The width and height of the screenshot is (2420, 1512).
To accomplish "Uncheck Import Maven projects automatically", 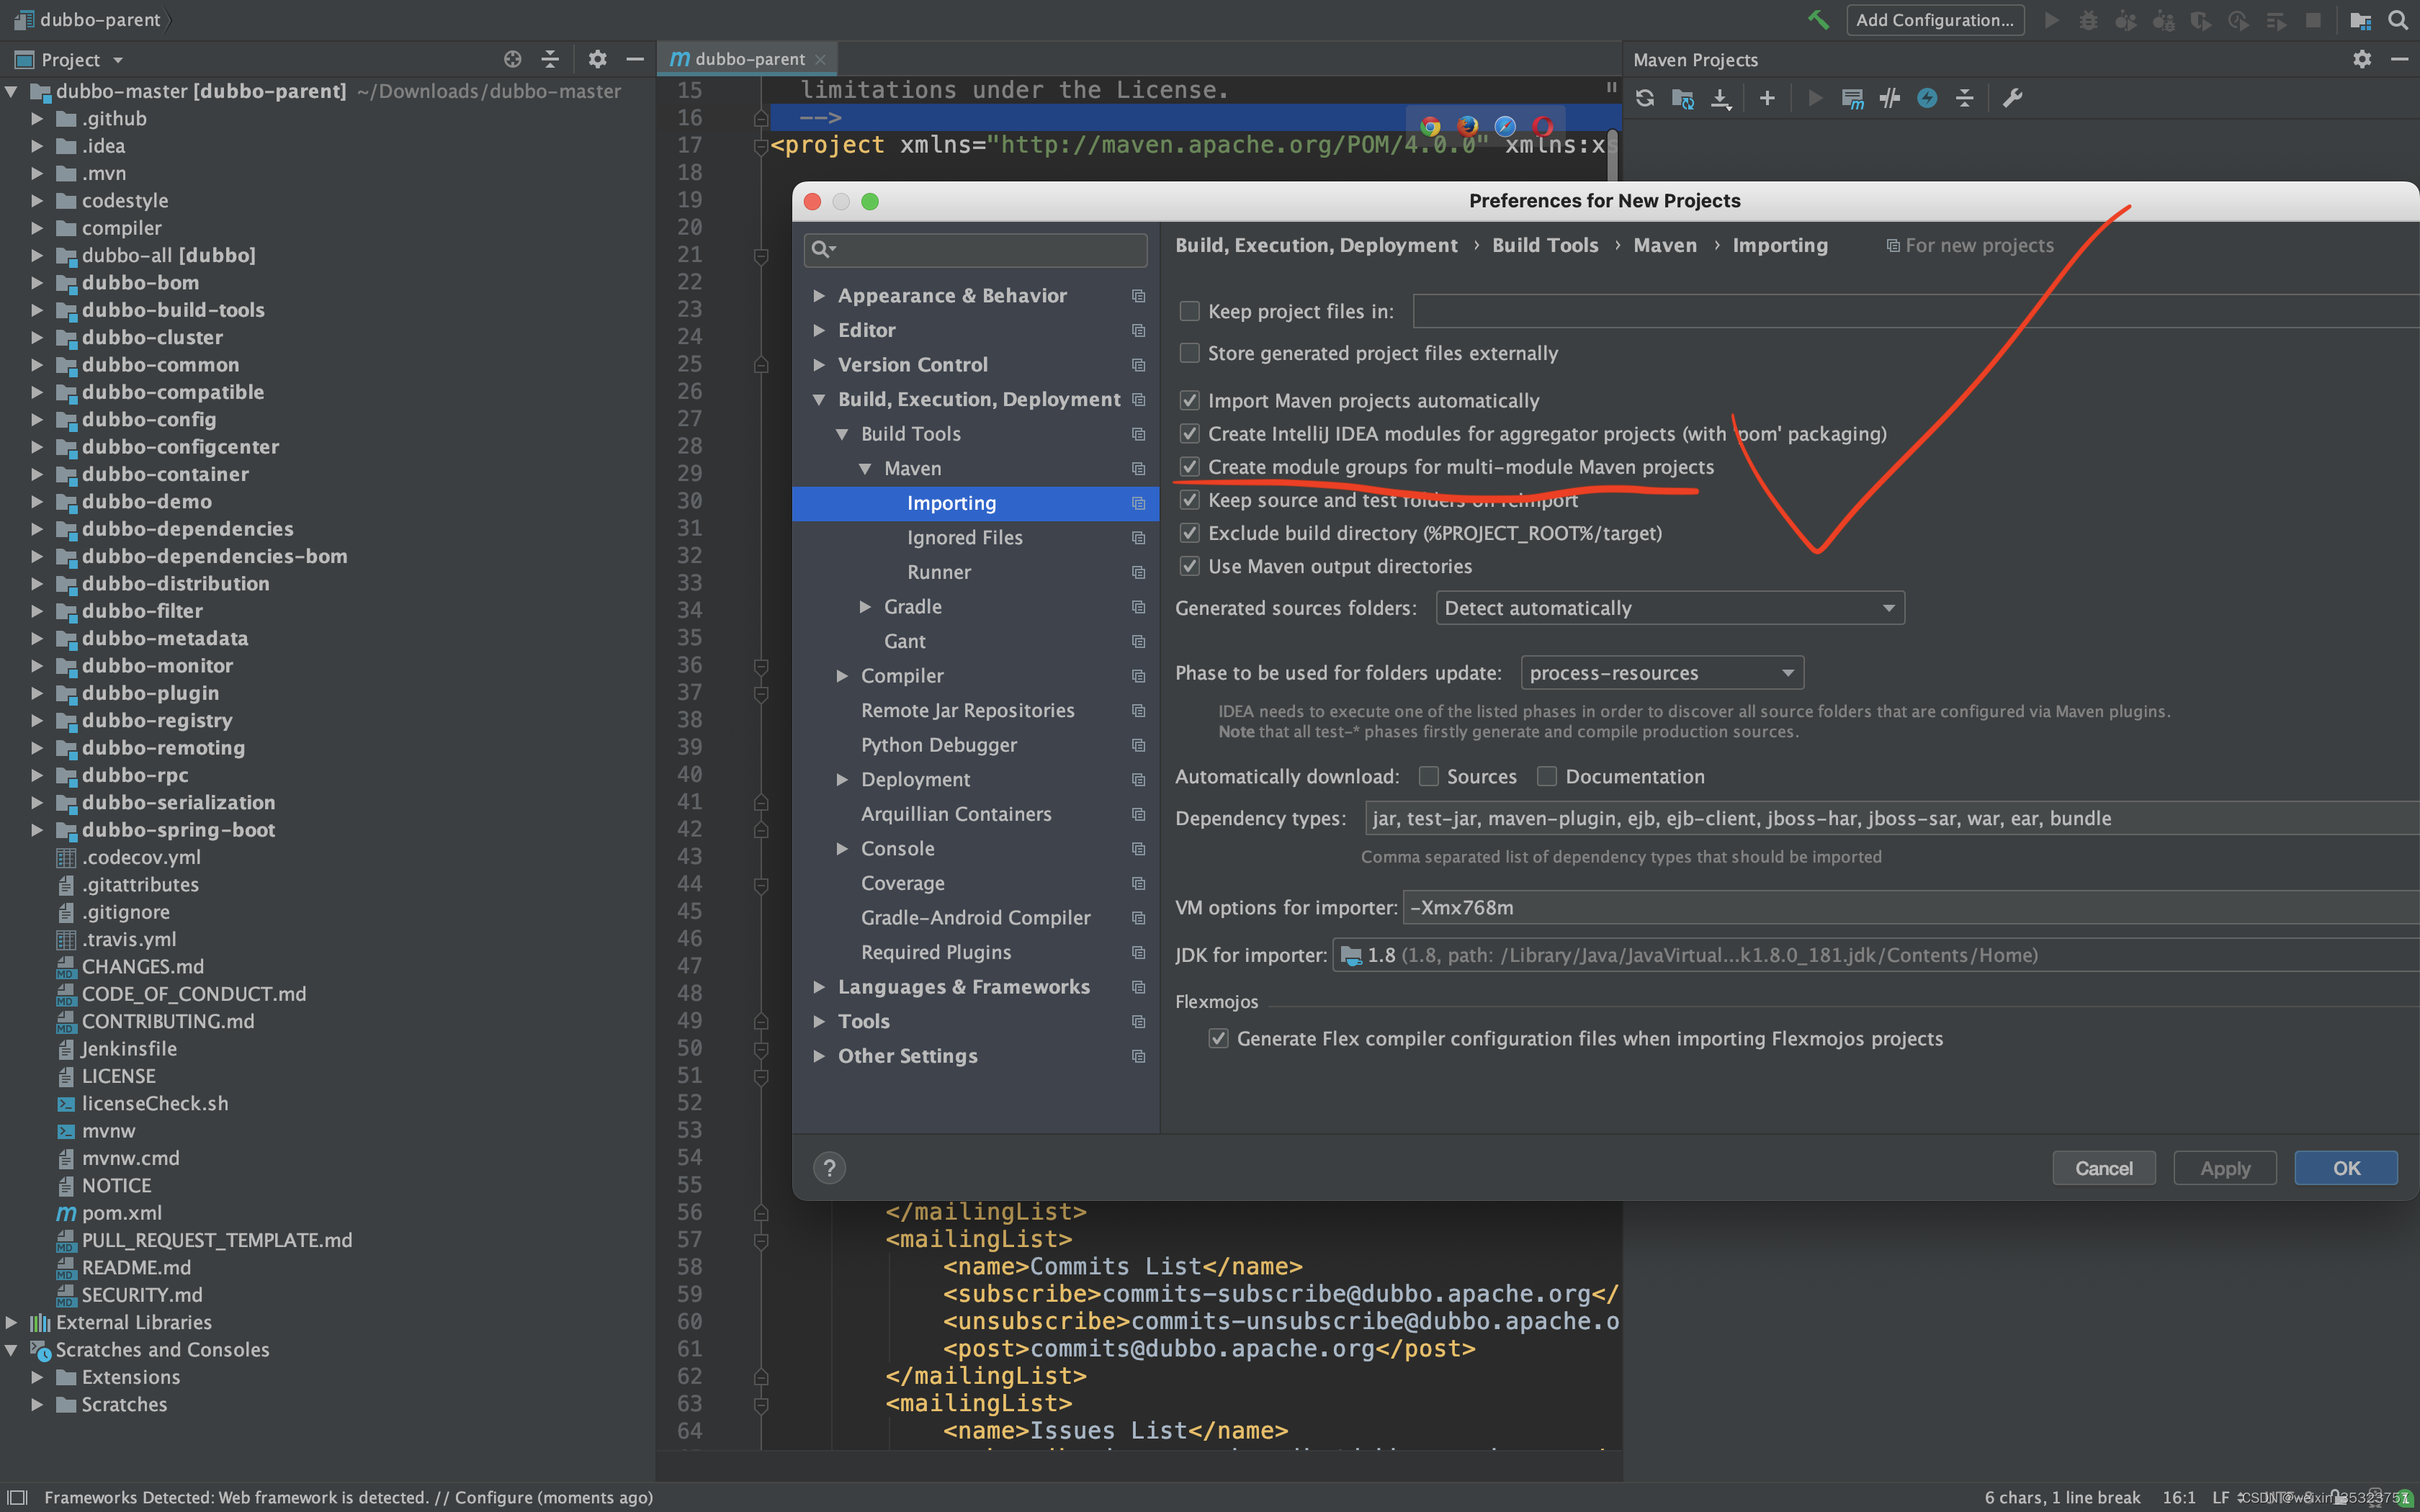I will pos(1189,401).
